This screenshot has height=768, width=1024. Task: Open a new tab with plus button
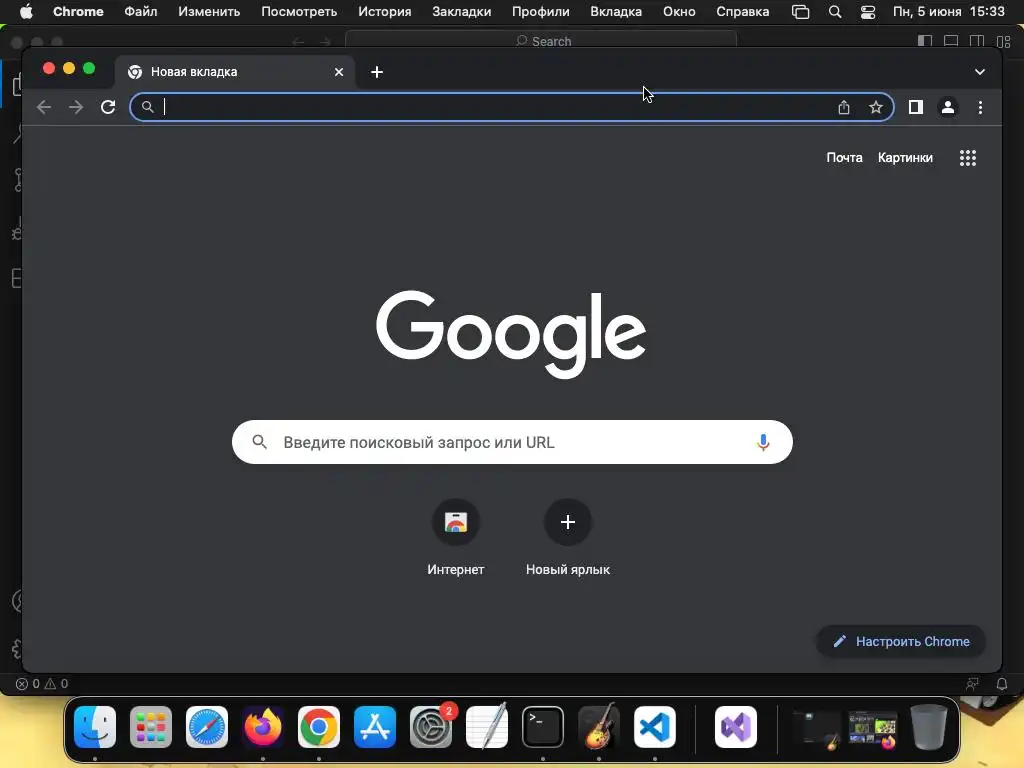377,72
